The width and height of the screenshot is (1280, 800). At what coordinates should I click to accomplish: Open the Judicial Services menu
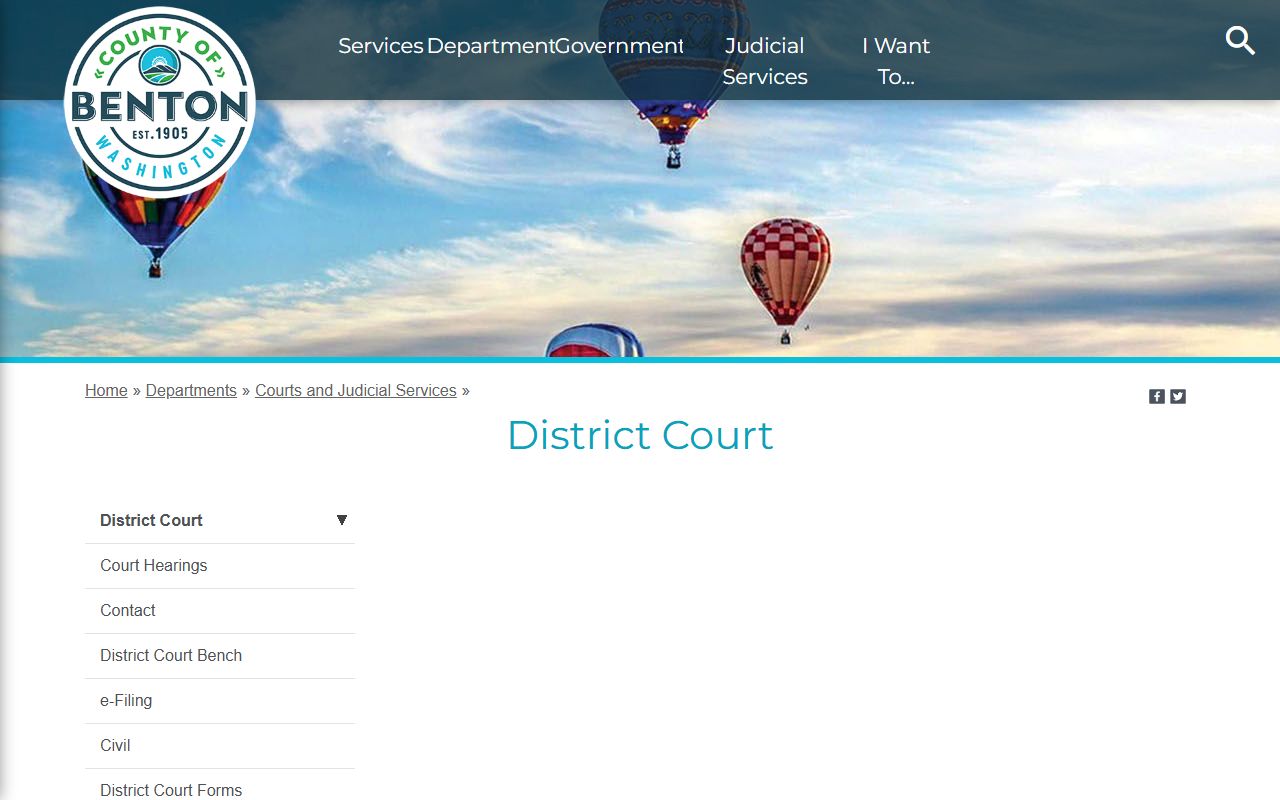(x=765, y=61)
